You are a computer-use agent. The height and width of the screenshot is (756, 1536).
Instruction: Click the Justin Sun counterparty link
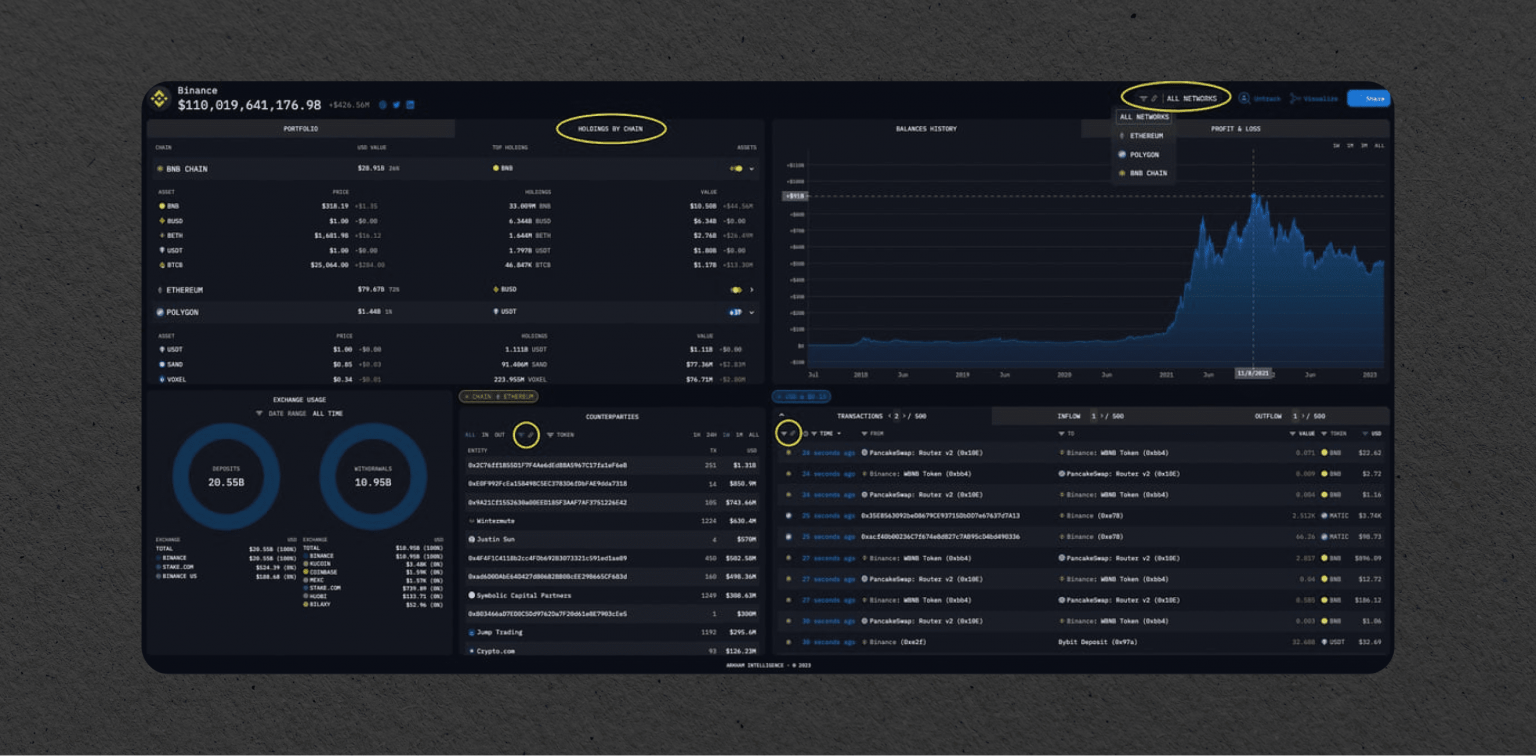click(x=497, y=540)
